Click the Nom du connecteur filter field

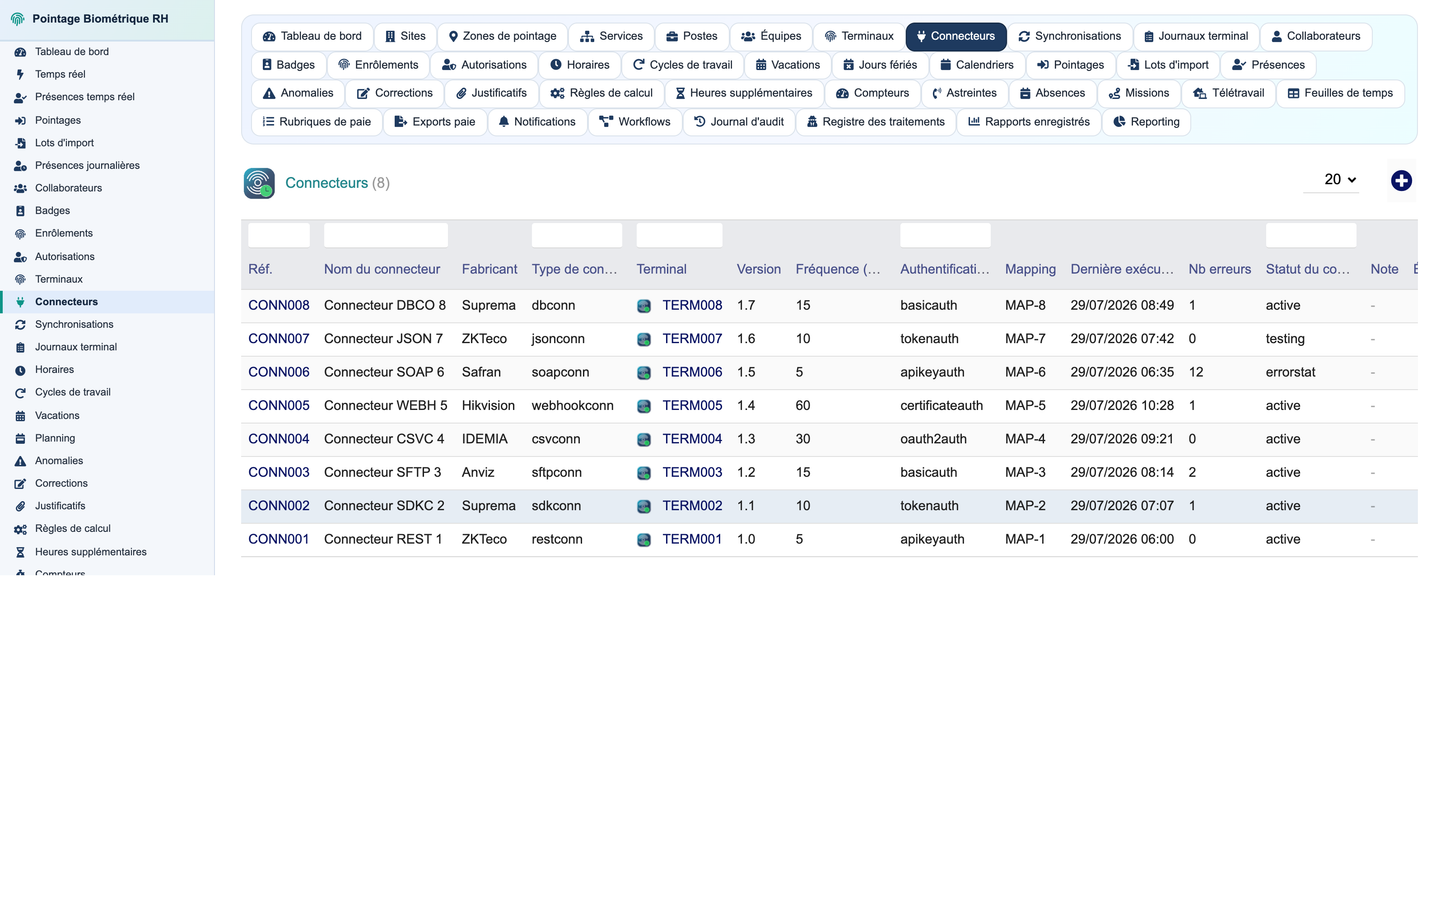tap(386, 235)
